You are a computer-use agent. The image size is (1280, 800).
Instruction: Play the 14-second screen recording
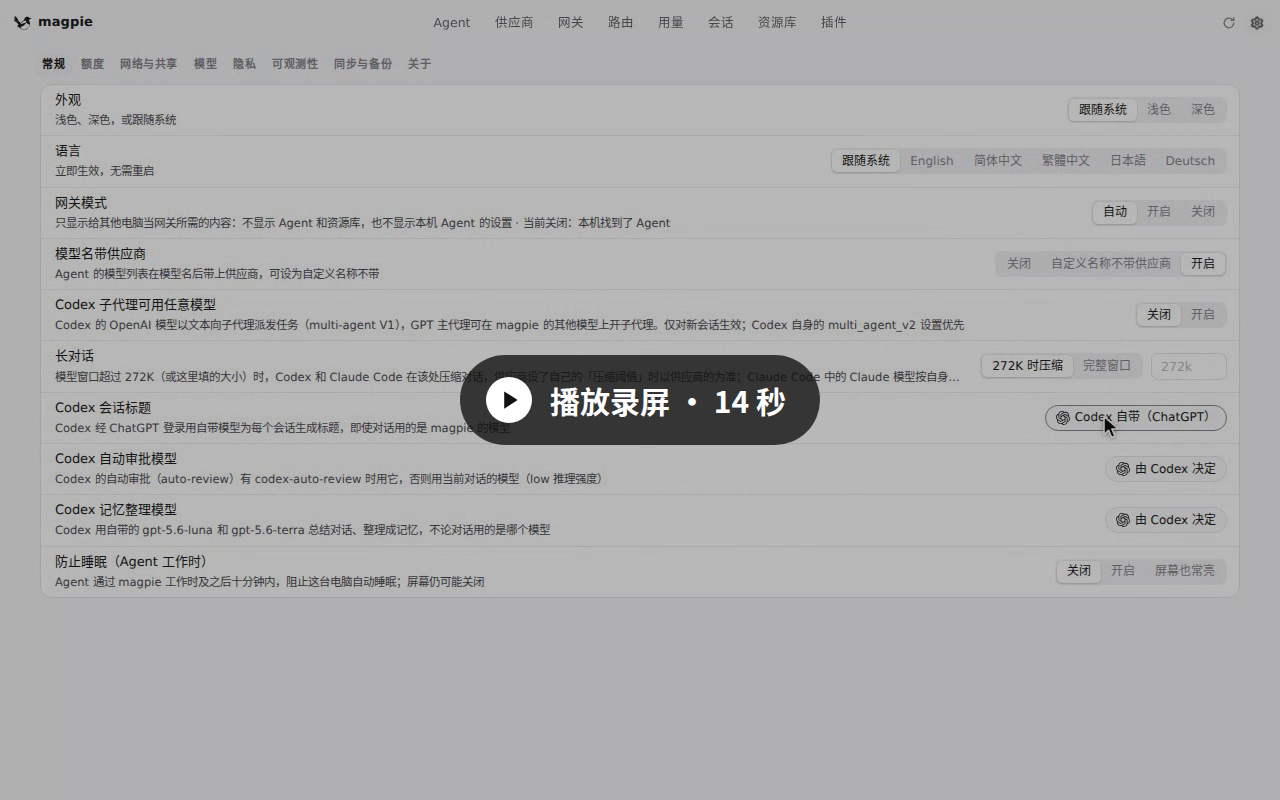pyautogui.click(x=640, y=400)
